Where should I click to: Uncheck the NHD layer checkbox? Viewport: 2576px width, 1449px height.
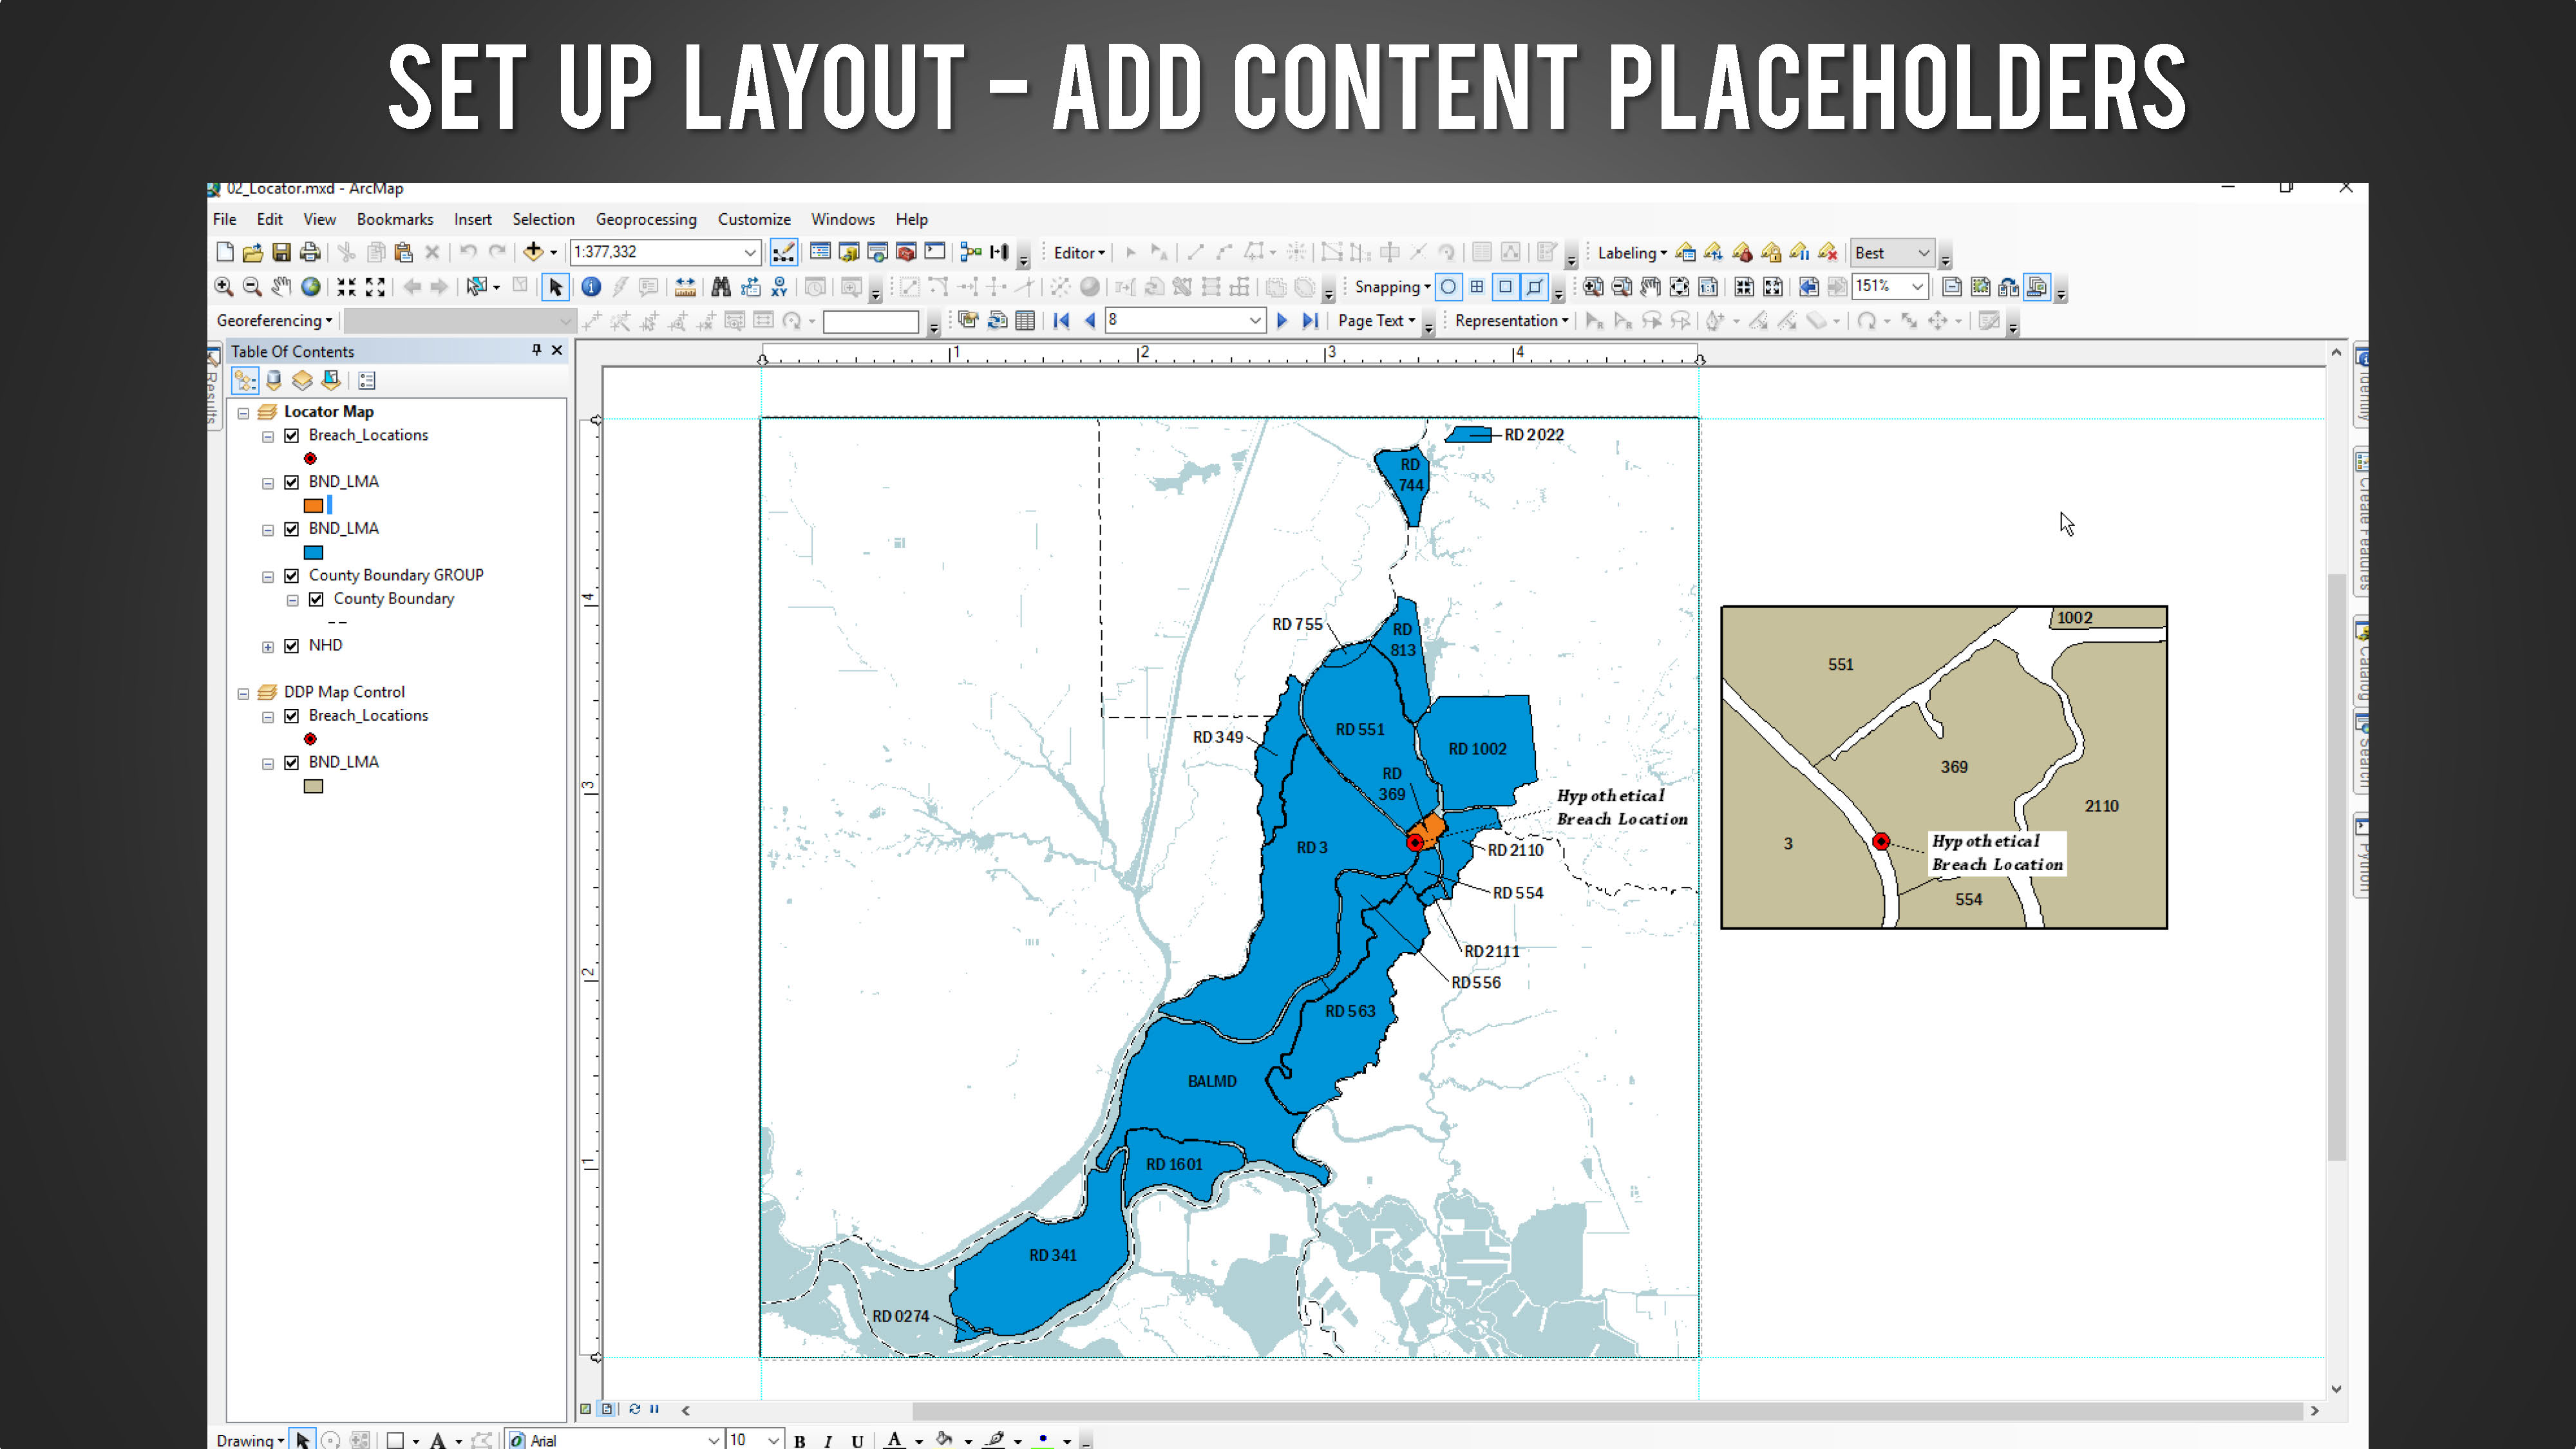point(291,646)
